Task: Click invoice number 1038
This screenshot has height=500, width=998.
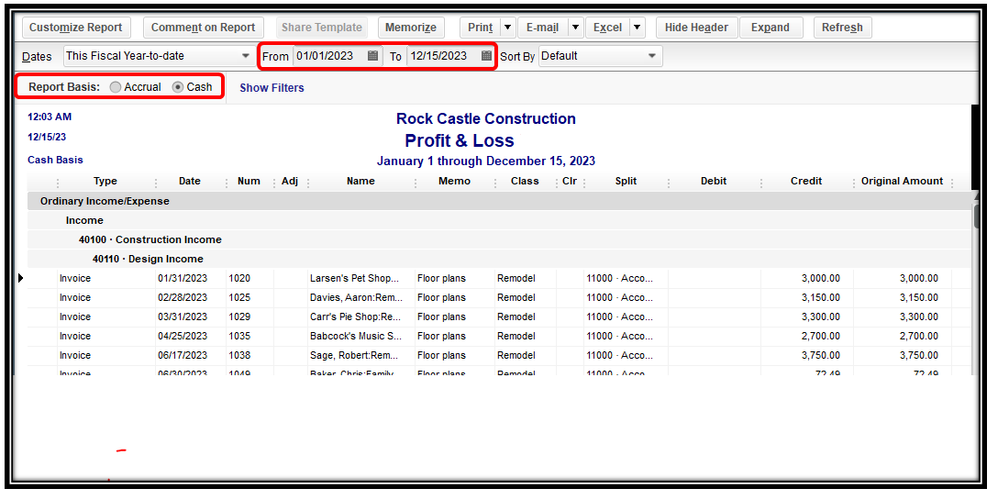Action: (240, 356)
